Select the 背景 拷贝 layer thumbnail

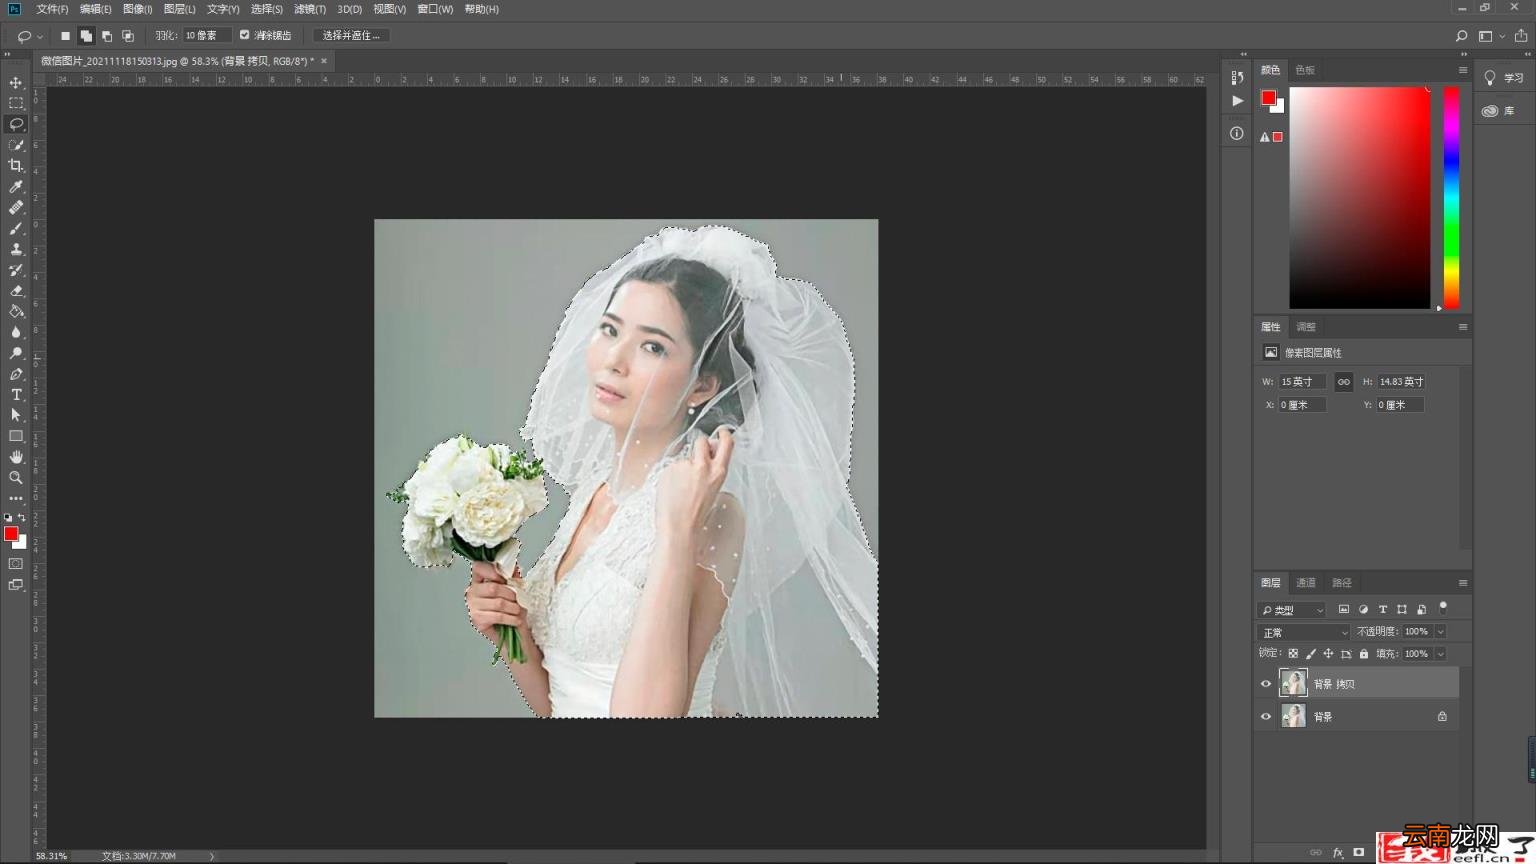click(x=1294, y=683)
